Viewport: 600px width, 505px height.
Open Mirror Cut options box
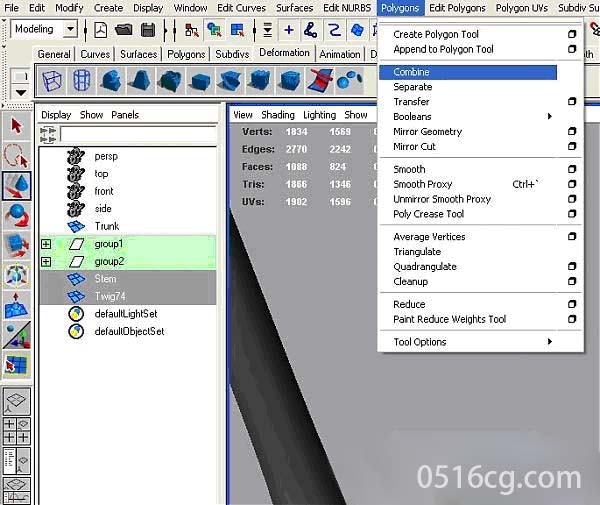coord(572,146)
